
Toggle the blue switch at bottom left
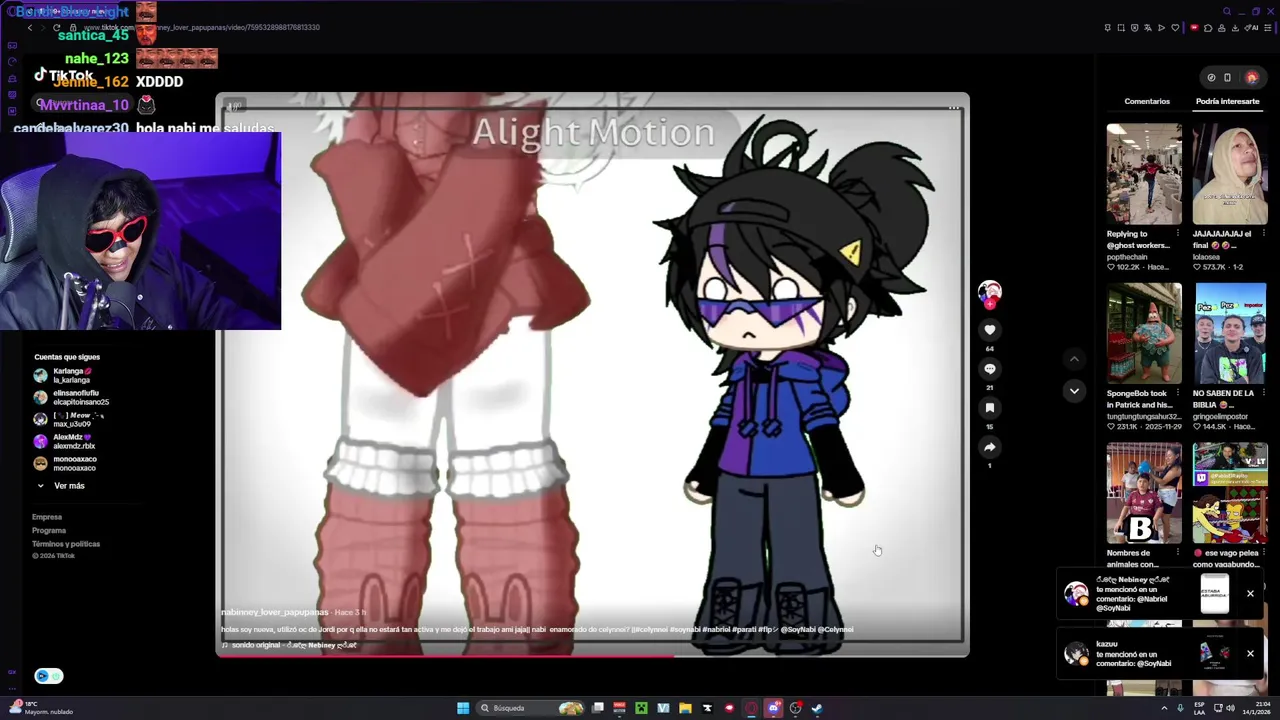click(49, 676)
